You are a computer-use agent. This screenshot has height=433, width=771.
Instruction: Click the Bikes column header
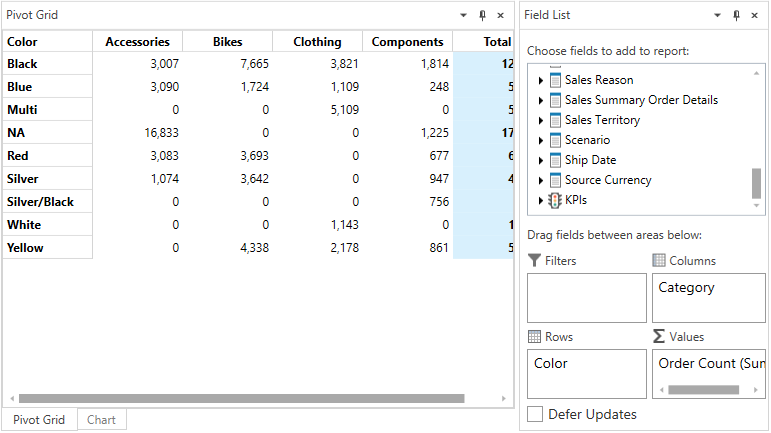point(228,42)
